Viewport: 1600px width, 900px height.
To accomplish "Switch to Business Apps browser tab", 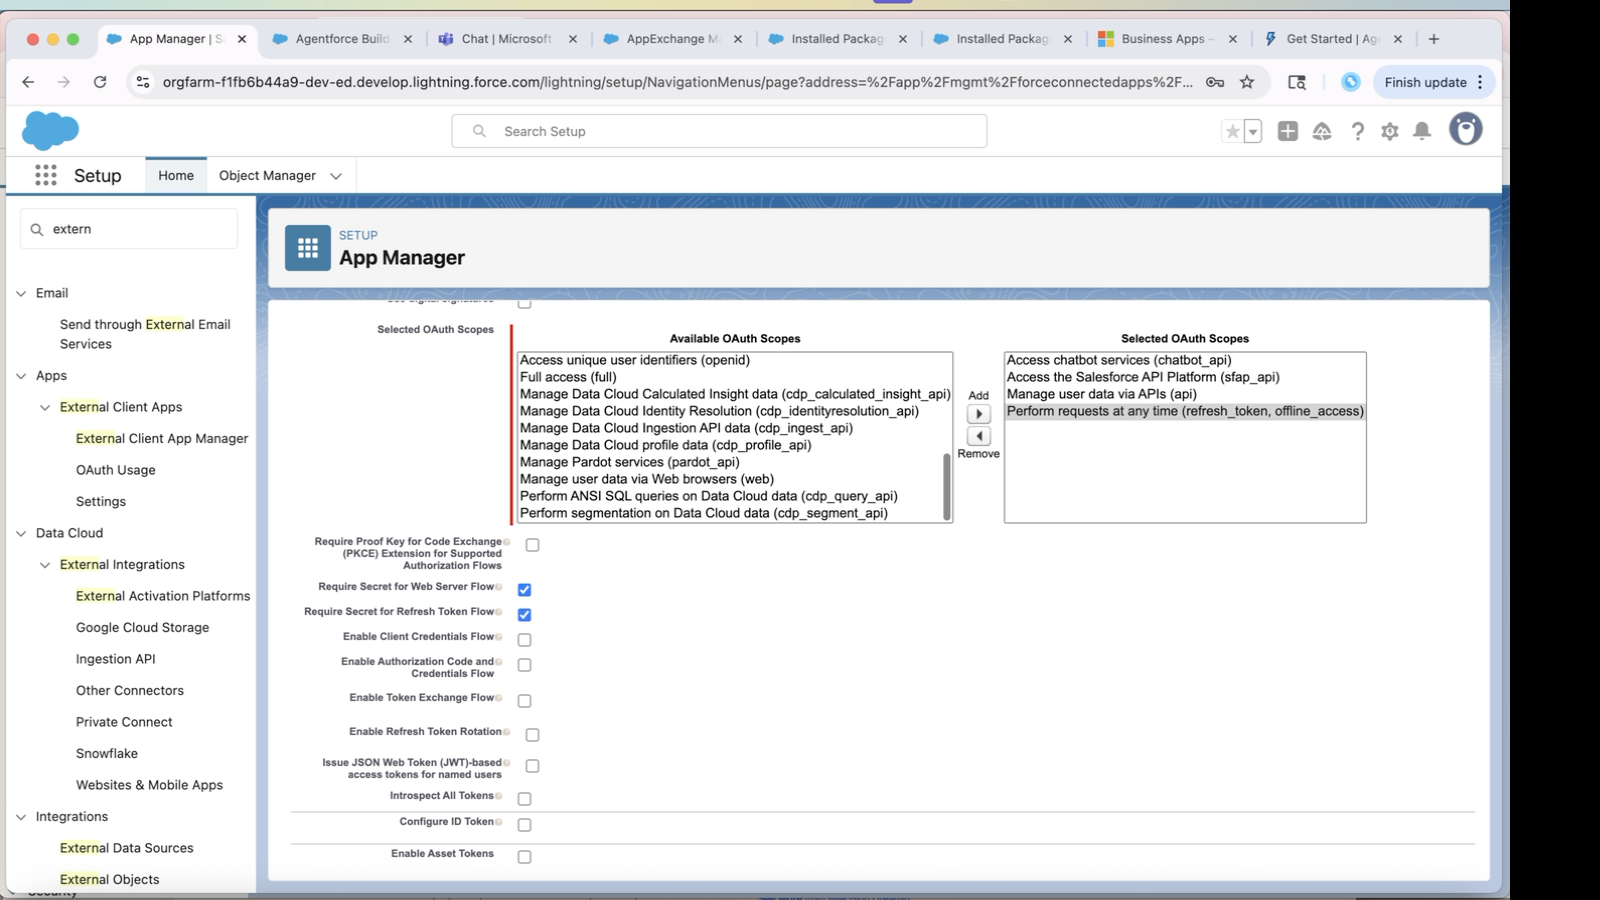I will click(1167, 39).
